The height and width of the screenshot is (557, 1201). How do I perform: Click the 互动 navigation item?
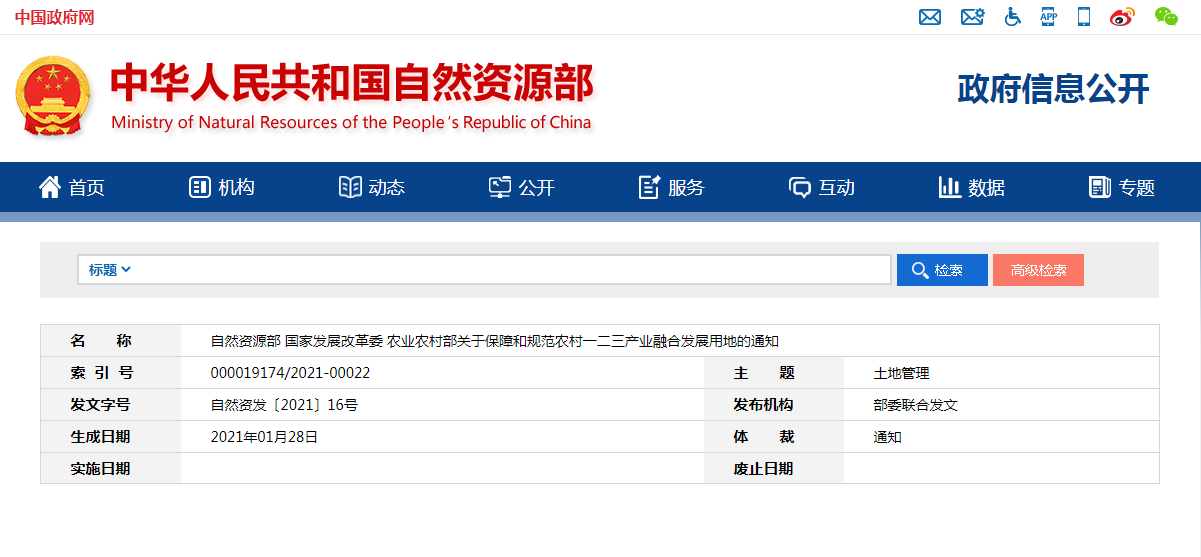(822, 187)
